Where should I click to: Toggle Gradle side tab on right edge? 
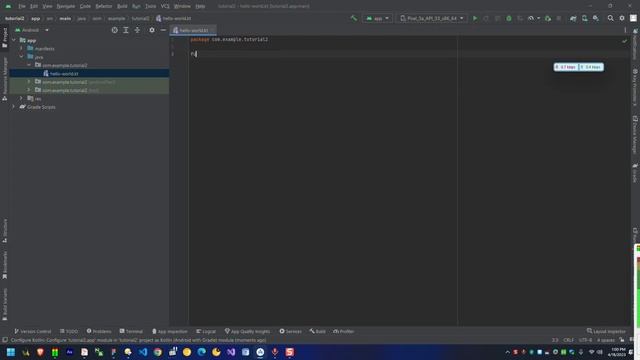coord(635,173)
